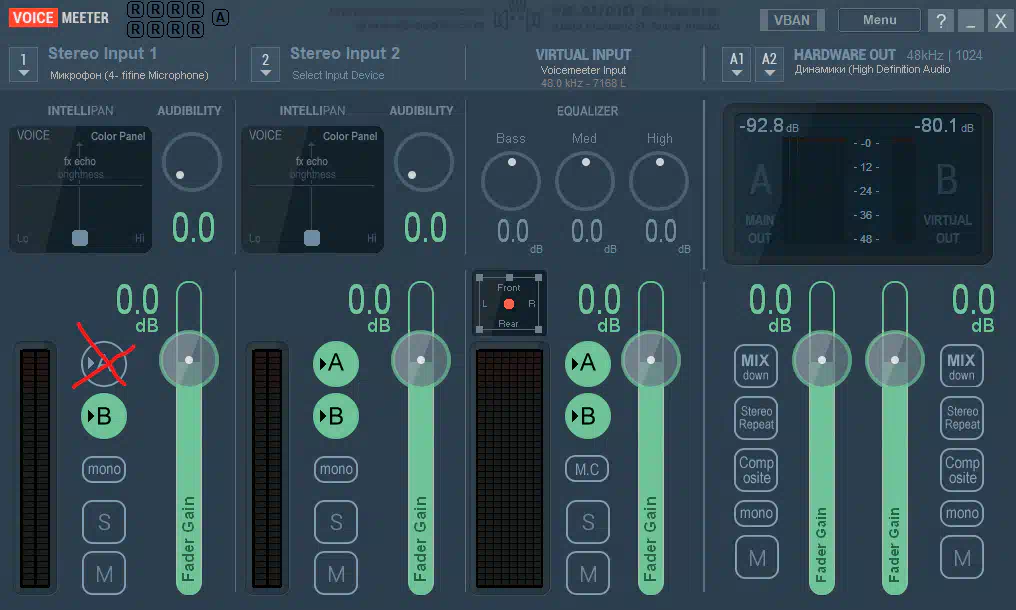The width and height of the screenshot is (1016, 610).
Task: Solo Stereo Input 2 with the S button
Action: 336,522
